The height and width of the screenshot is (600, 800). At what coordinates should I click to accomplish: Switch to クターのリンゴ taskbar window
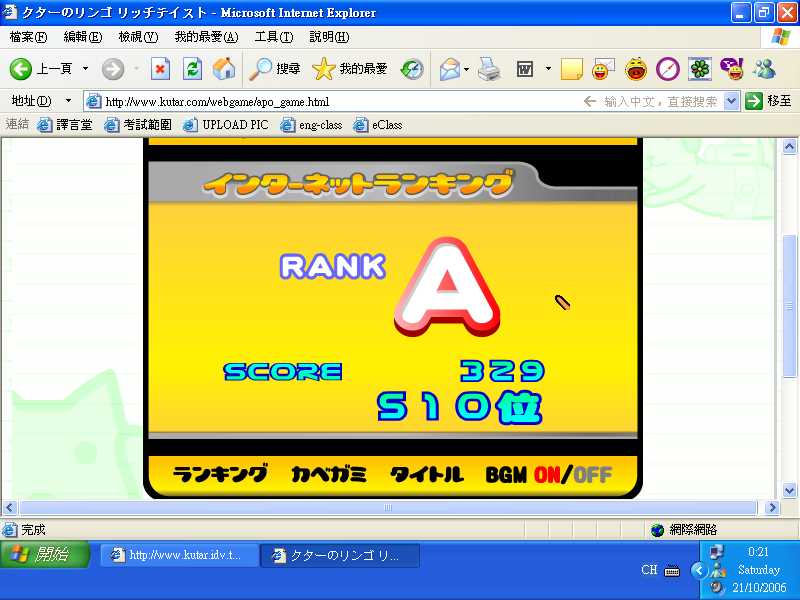340,555
